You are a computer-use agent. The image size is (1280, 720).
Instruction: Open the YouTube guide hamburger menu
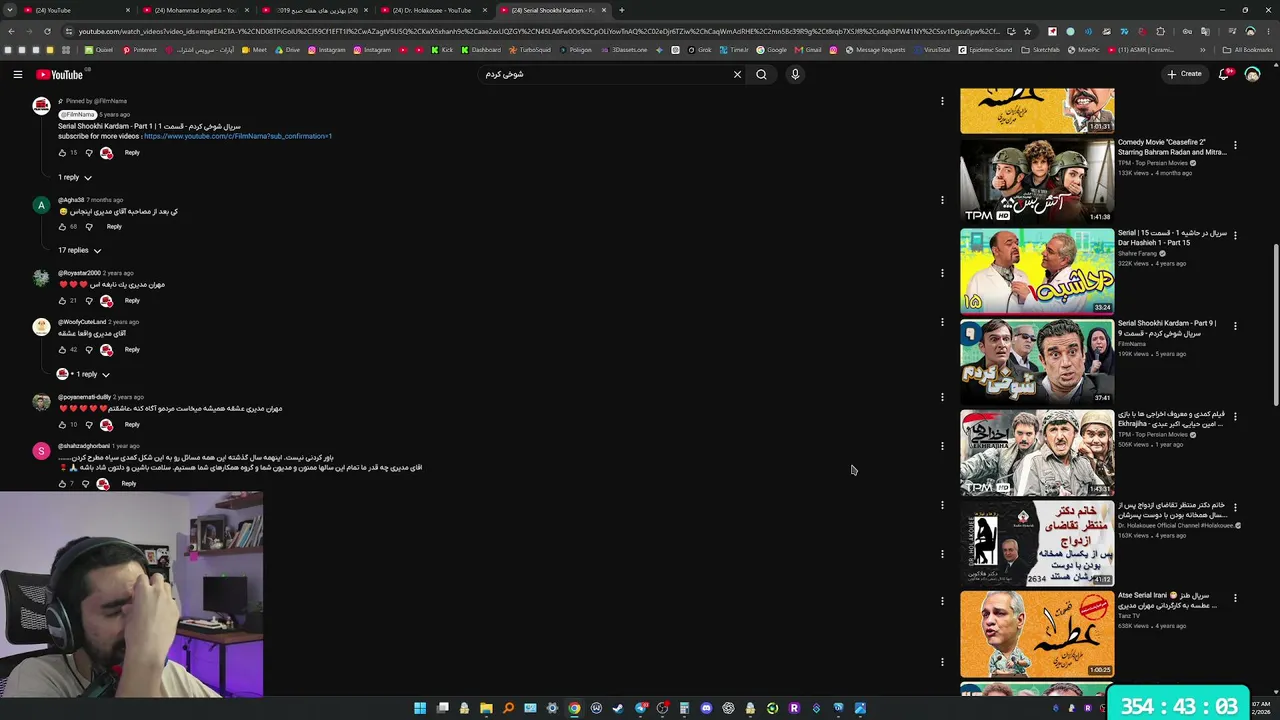click(18, 74)
